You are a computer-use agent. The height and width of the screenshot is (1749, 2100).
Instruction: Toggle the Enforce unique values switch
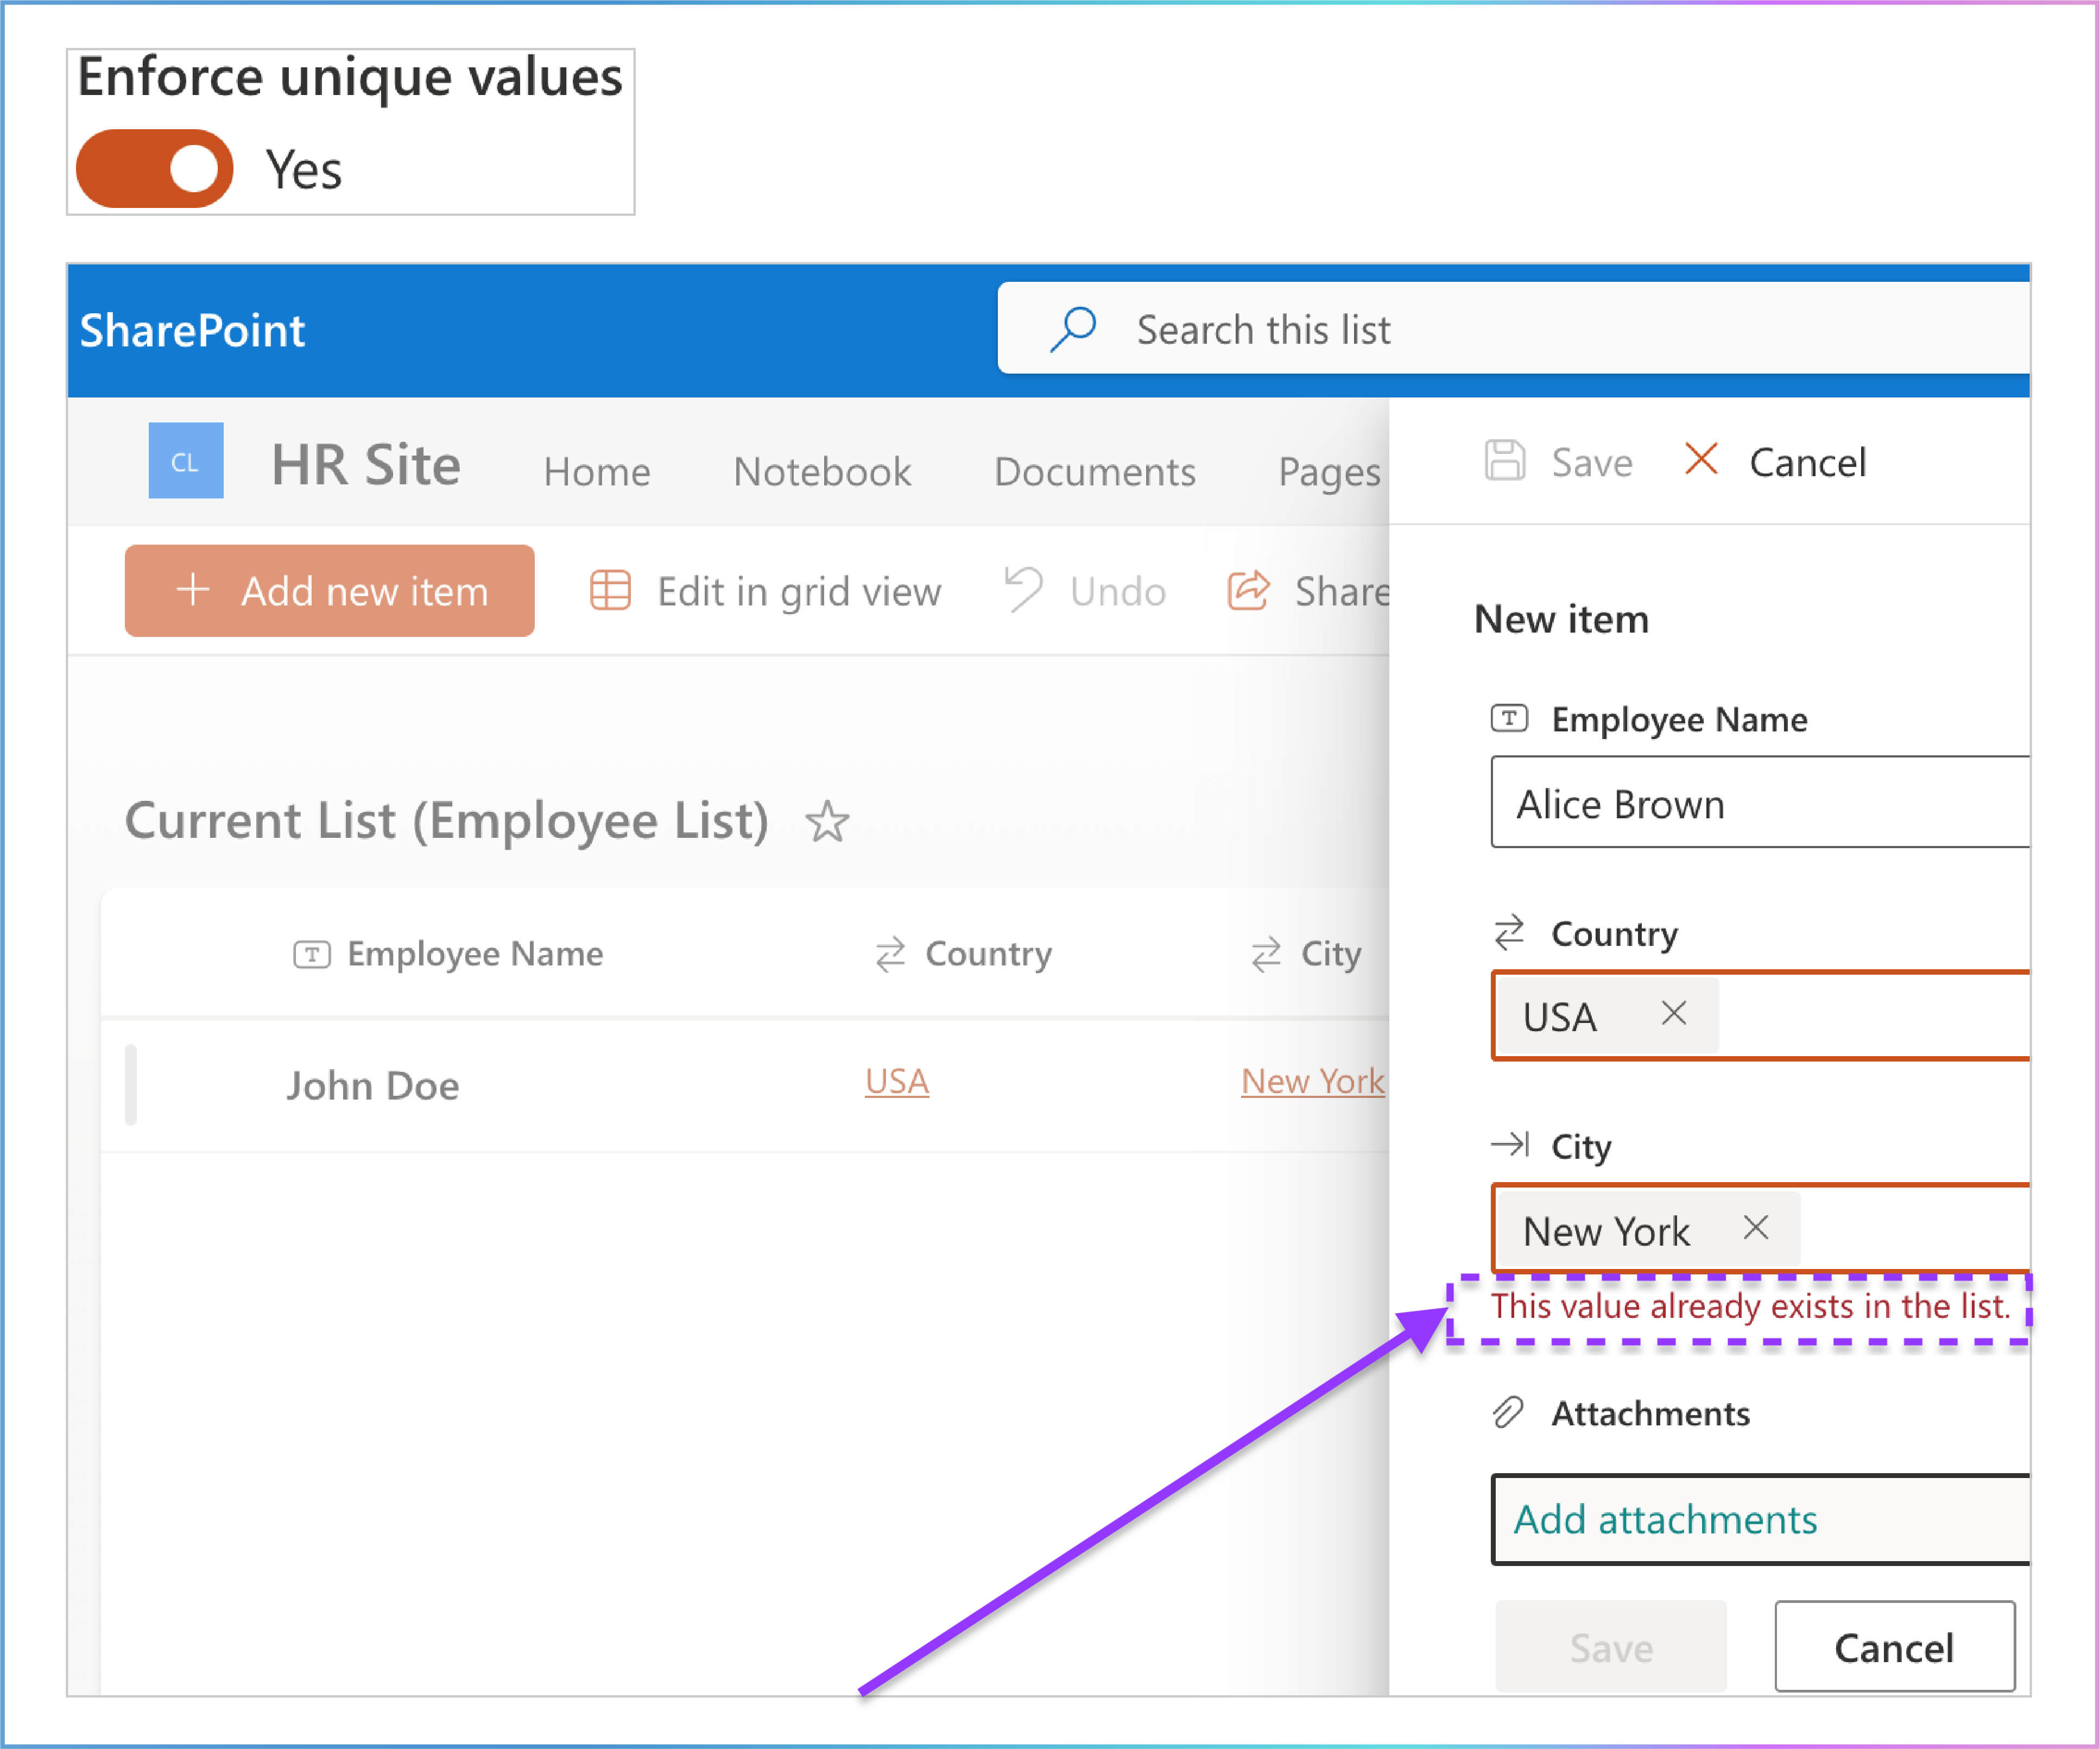pyautogui.click(x=155, y=168)
